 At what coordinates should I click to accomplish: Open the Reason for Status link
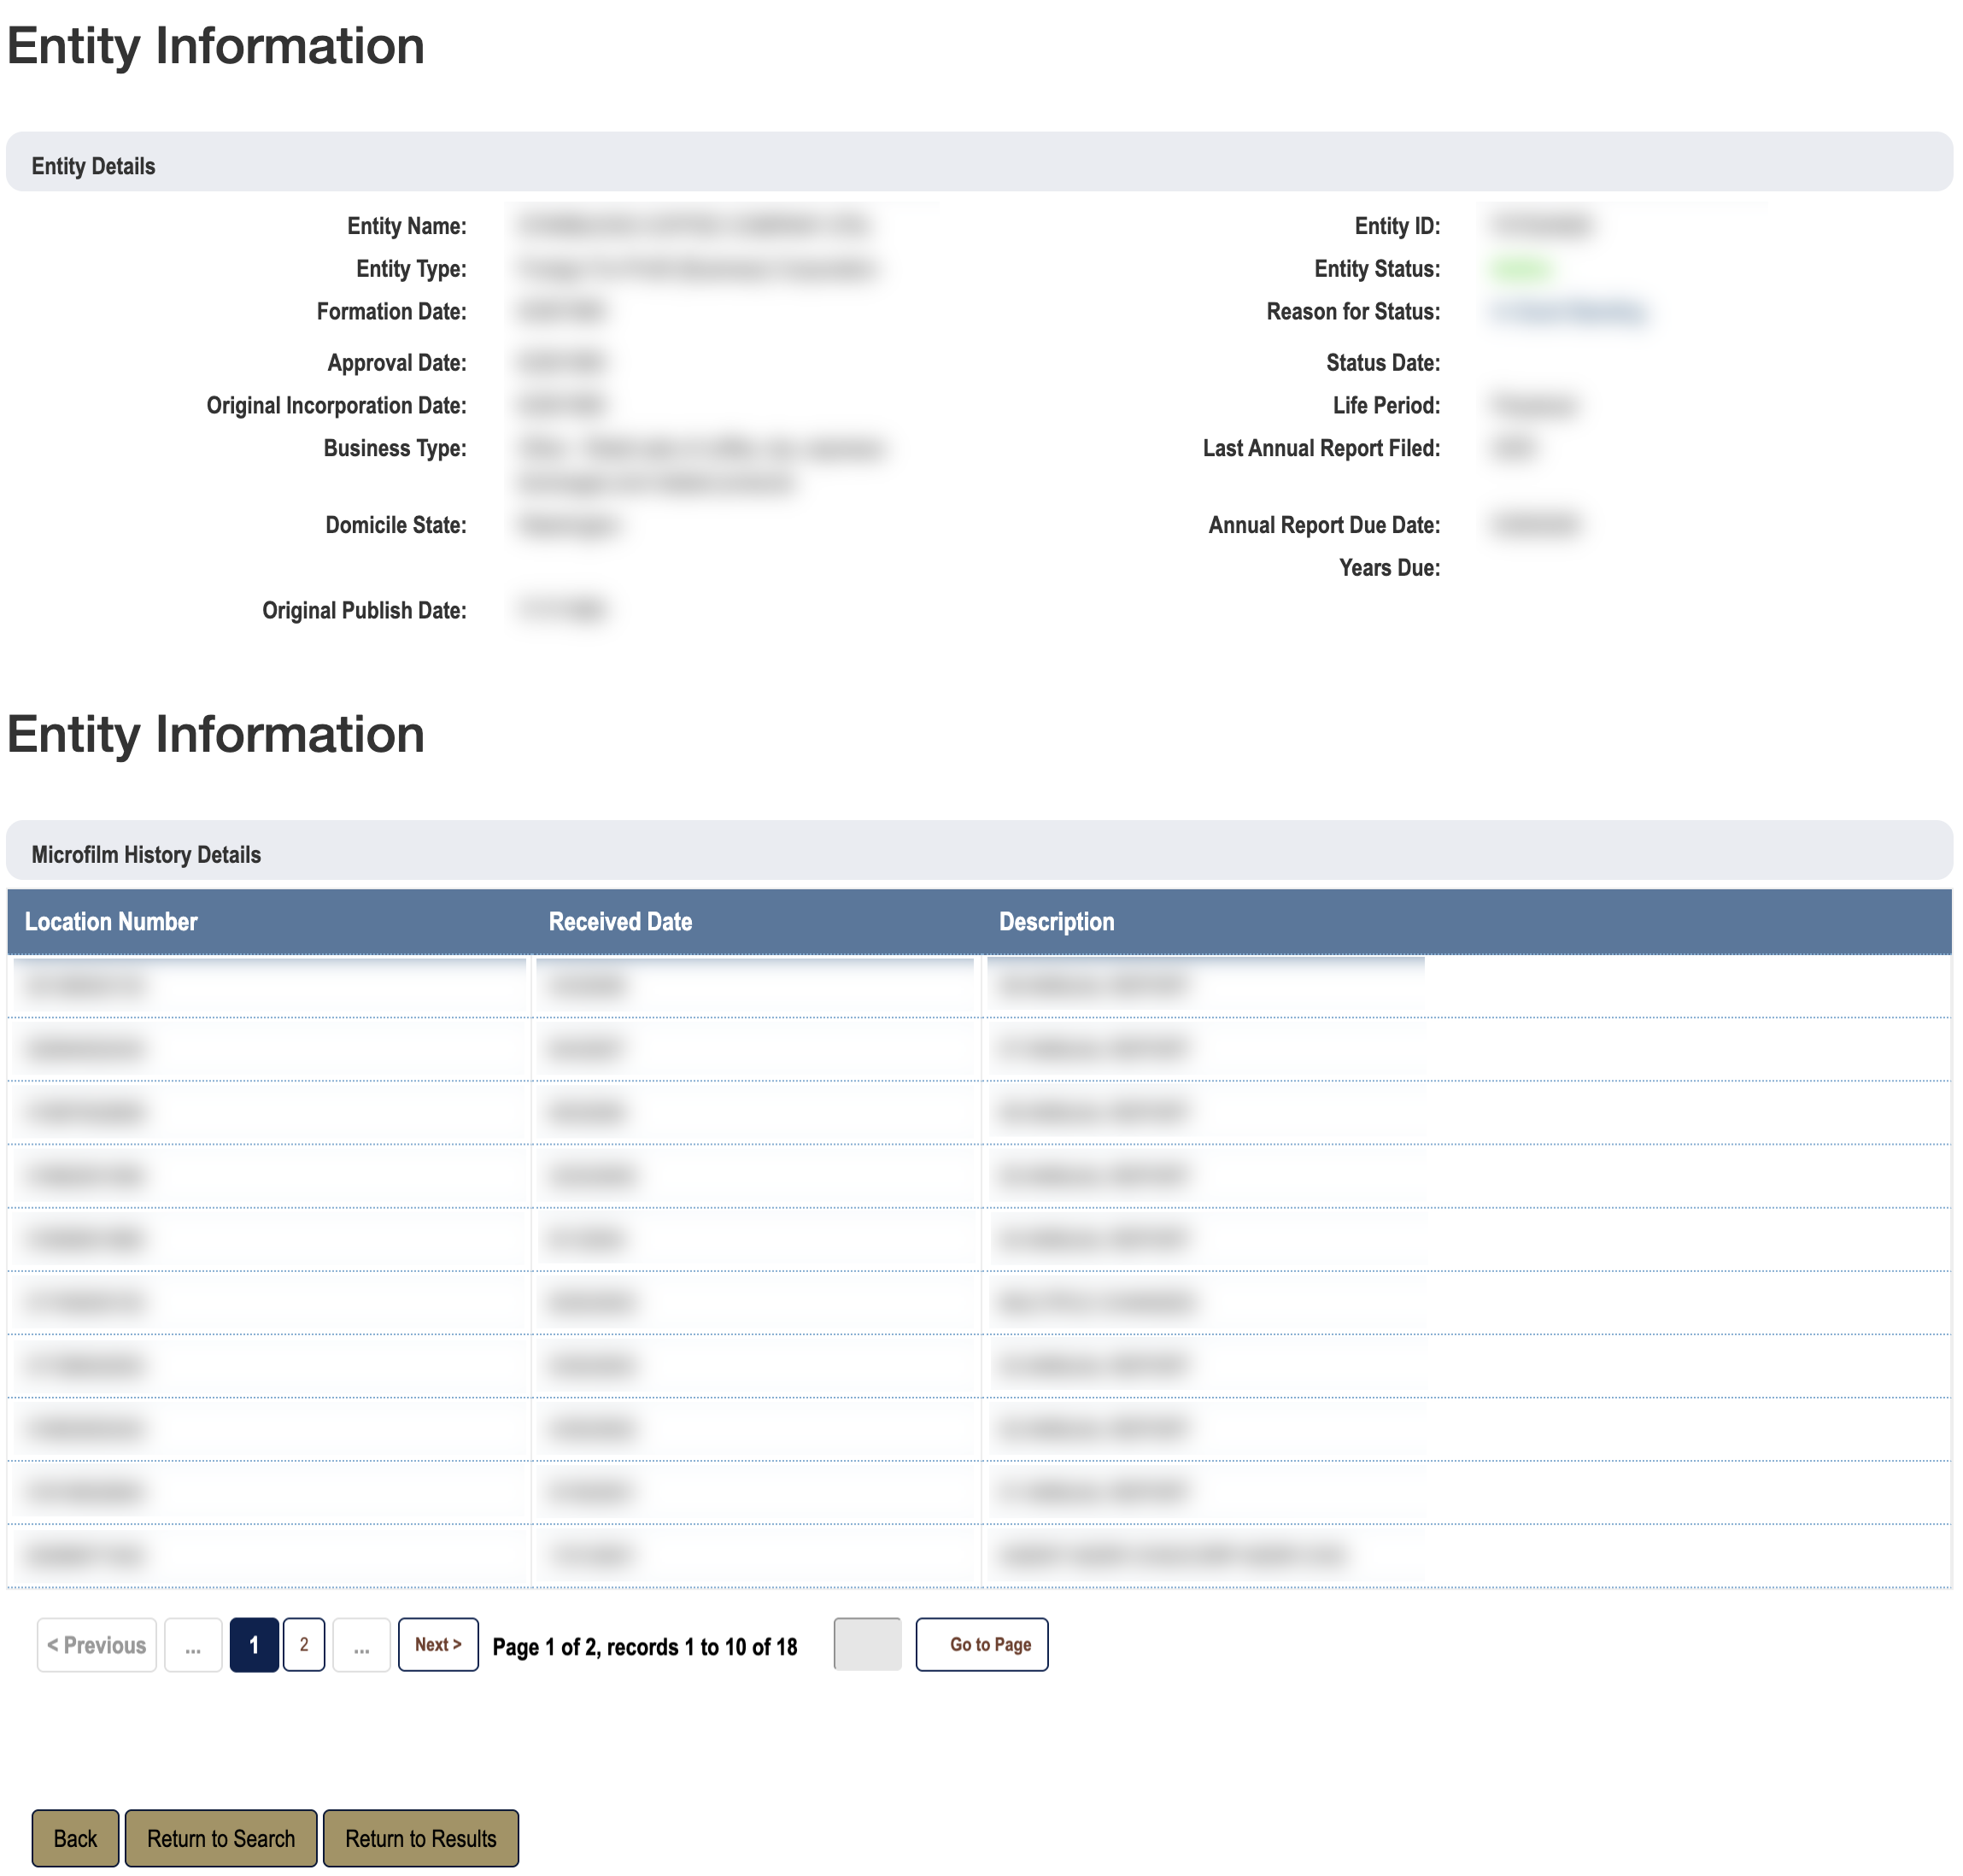[1568, 312]
